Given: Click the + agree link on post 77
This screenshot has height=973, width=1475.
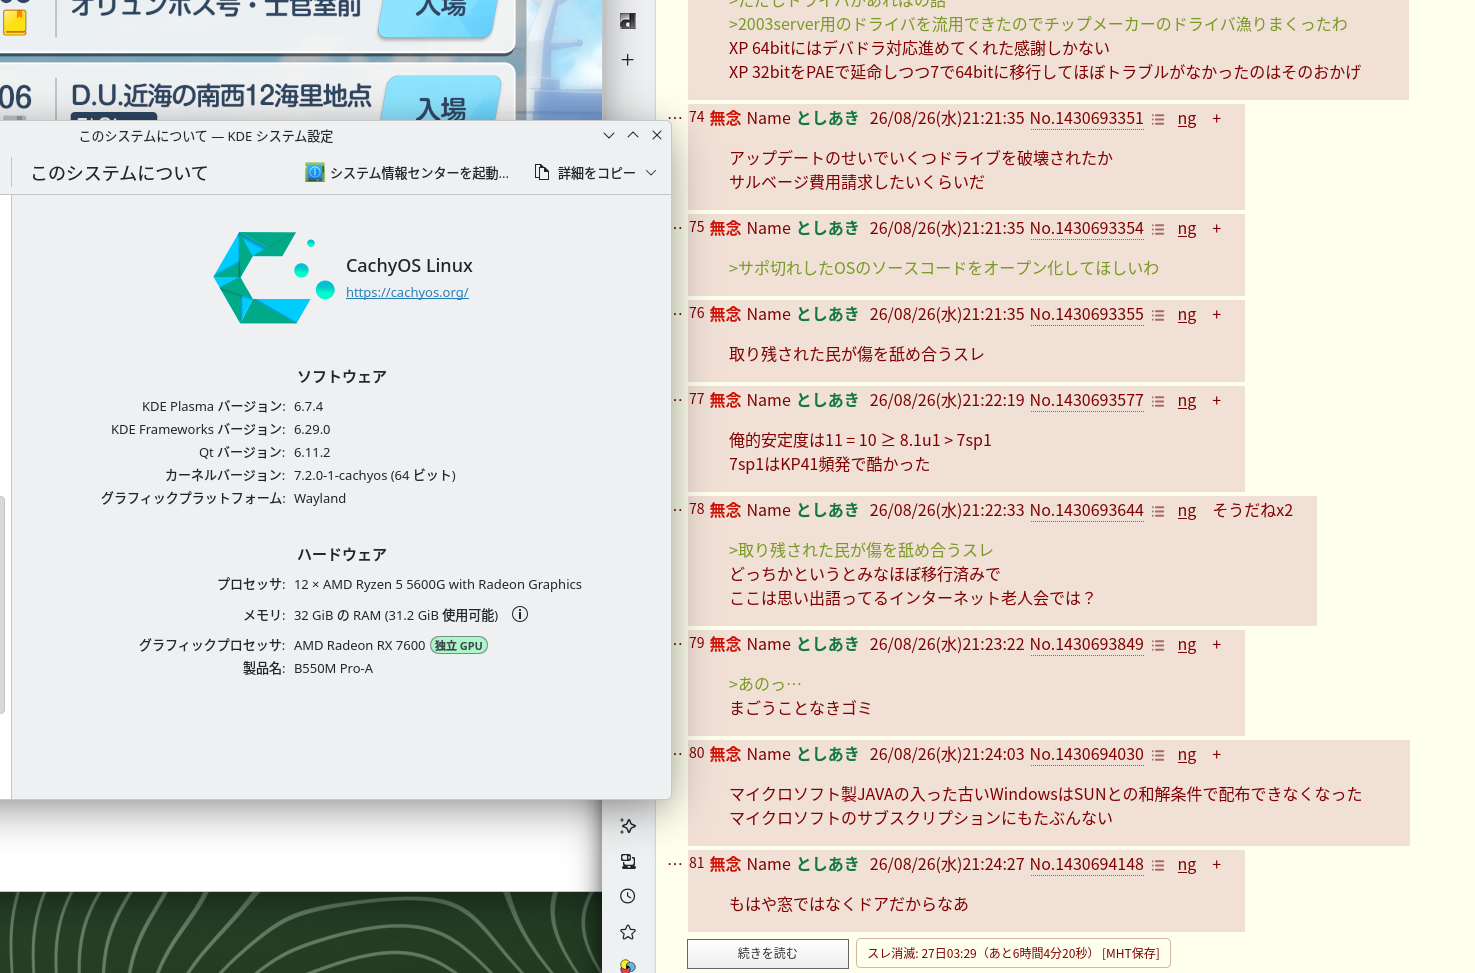Looking at the screenshot, I should coord(1217,400).
